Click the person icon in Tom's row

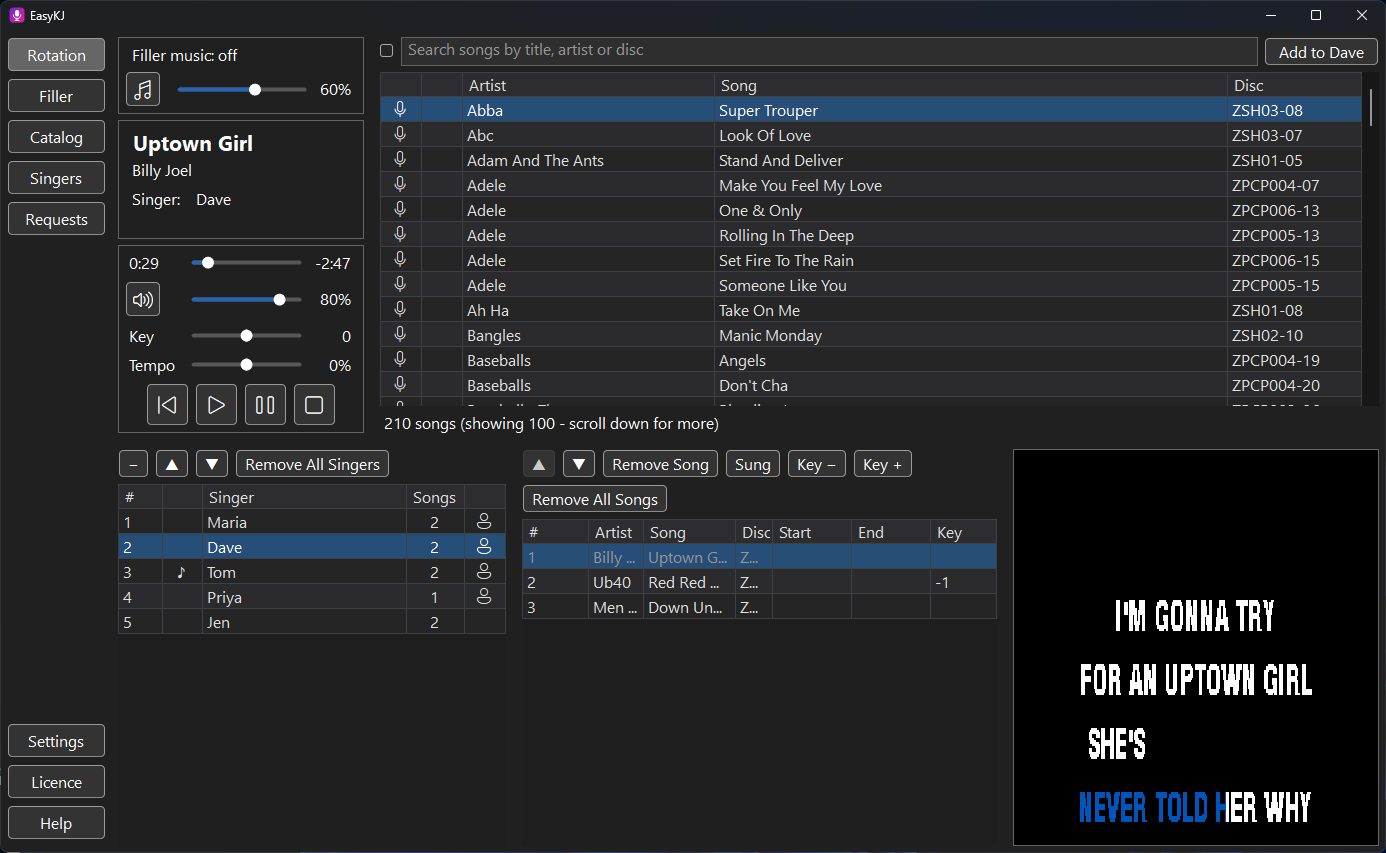(484, 572)
